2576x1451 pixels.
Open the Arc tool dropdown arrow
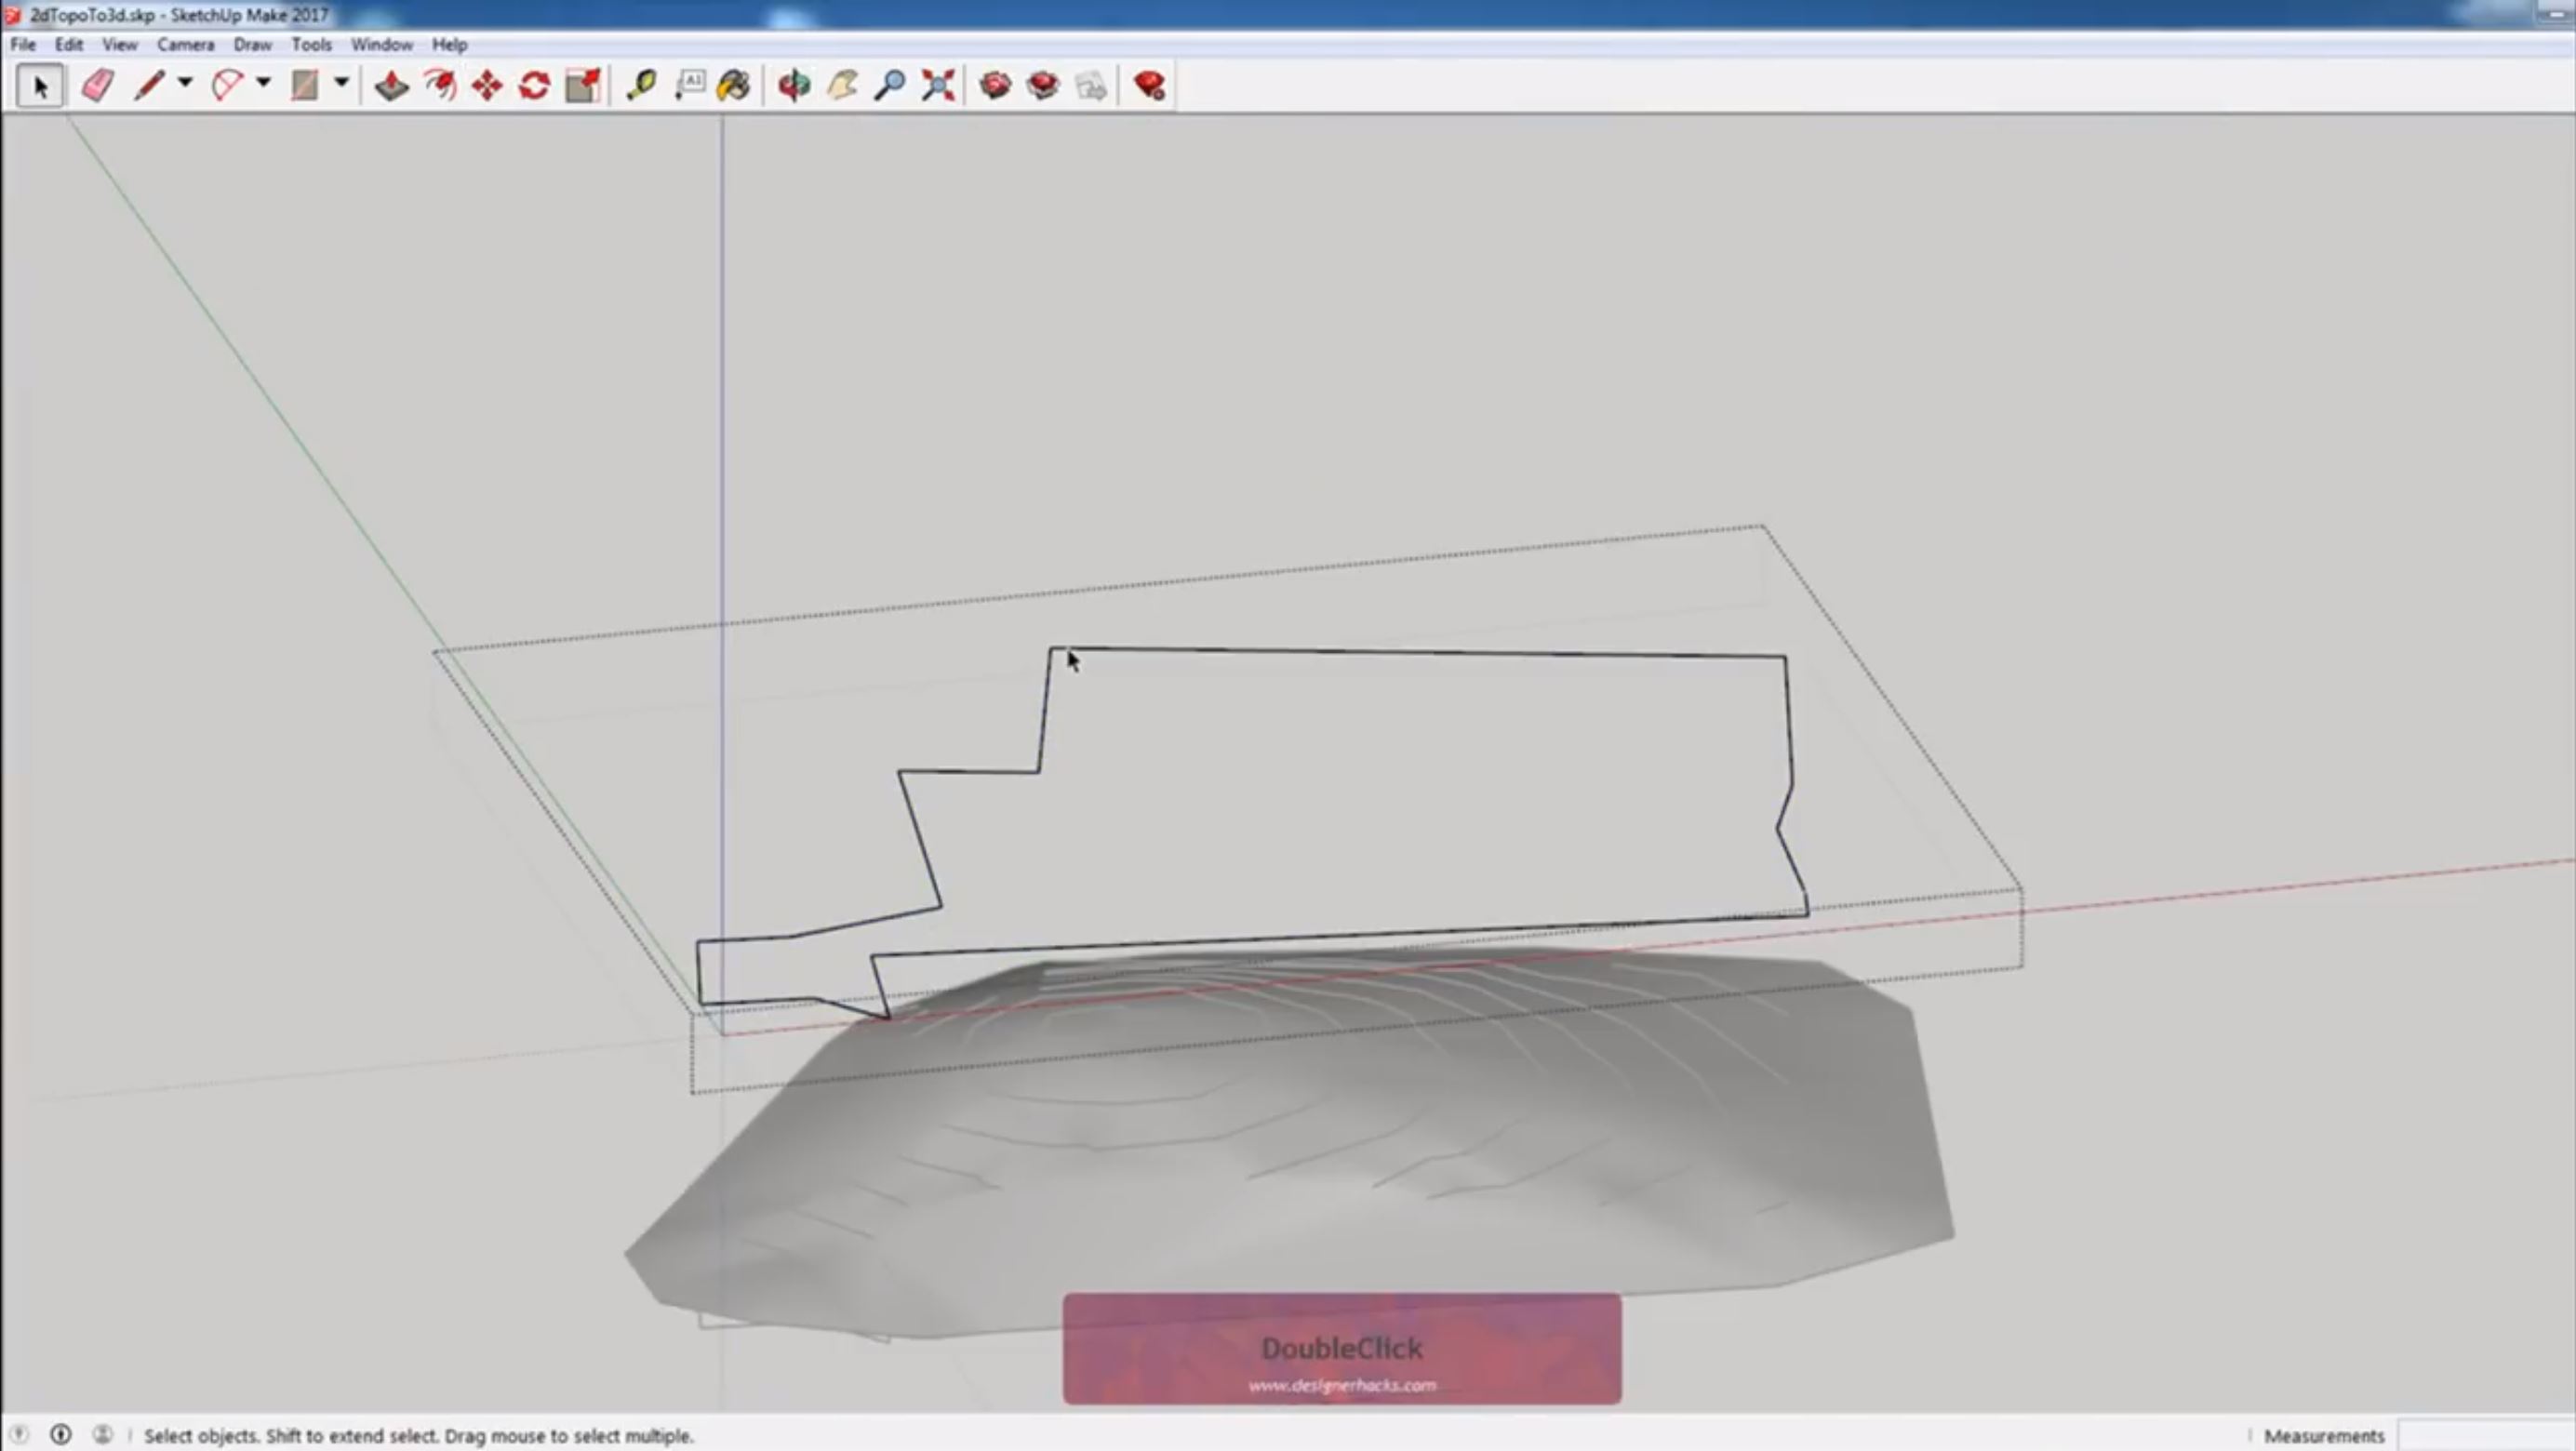(263, 83)
